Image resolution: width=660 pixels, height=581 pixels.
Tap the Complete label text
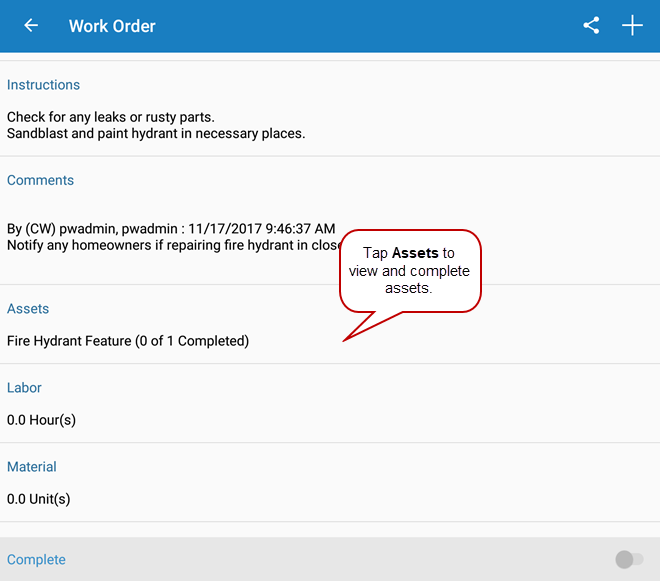36,560
